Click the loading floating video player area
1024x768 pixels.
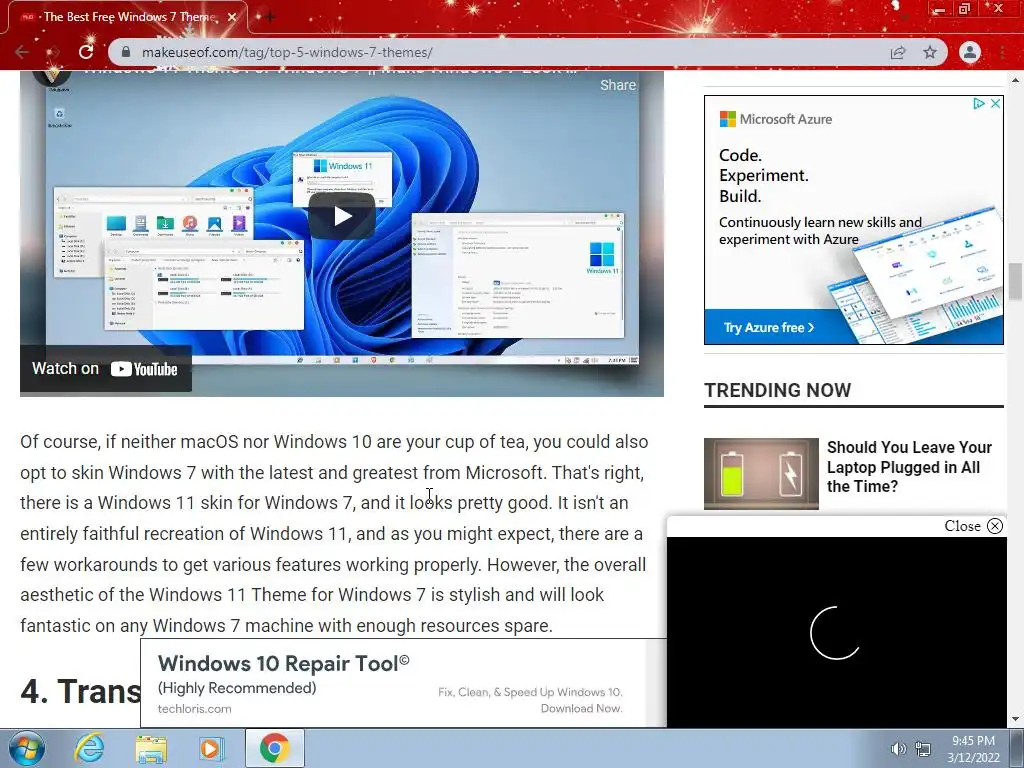pyautogui.click(x=837, y=632)
